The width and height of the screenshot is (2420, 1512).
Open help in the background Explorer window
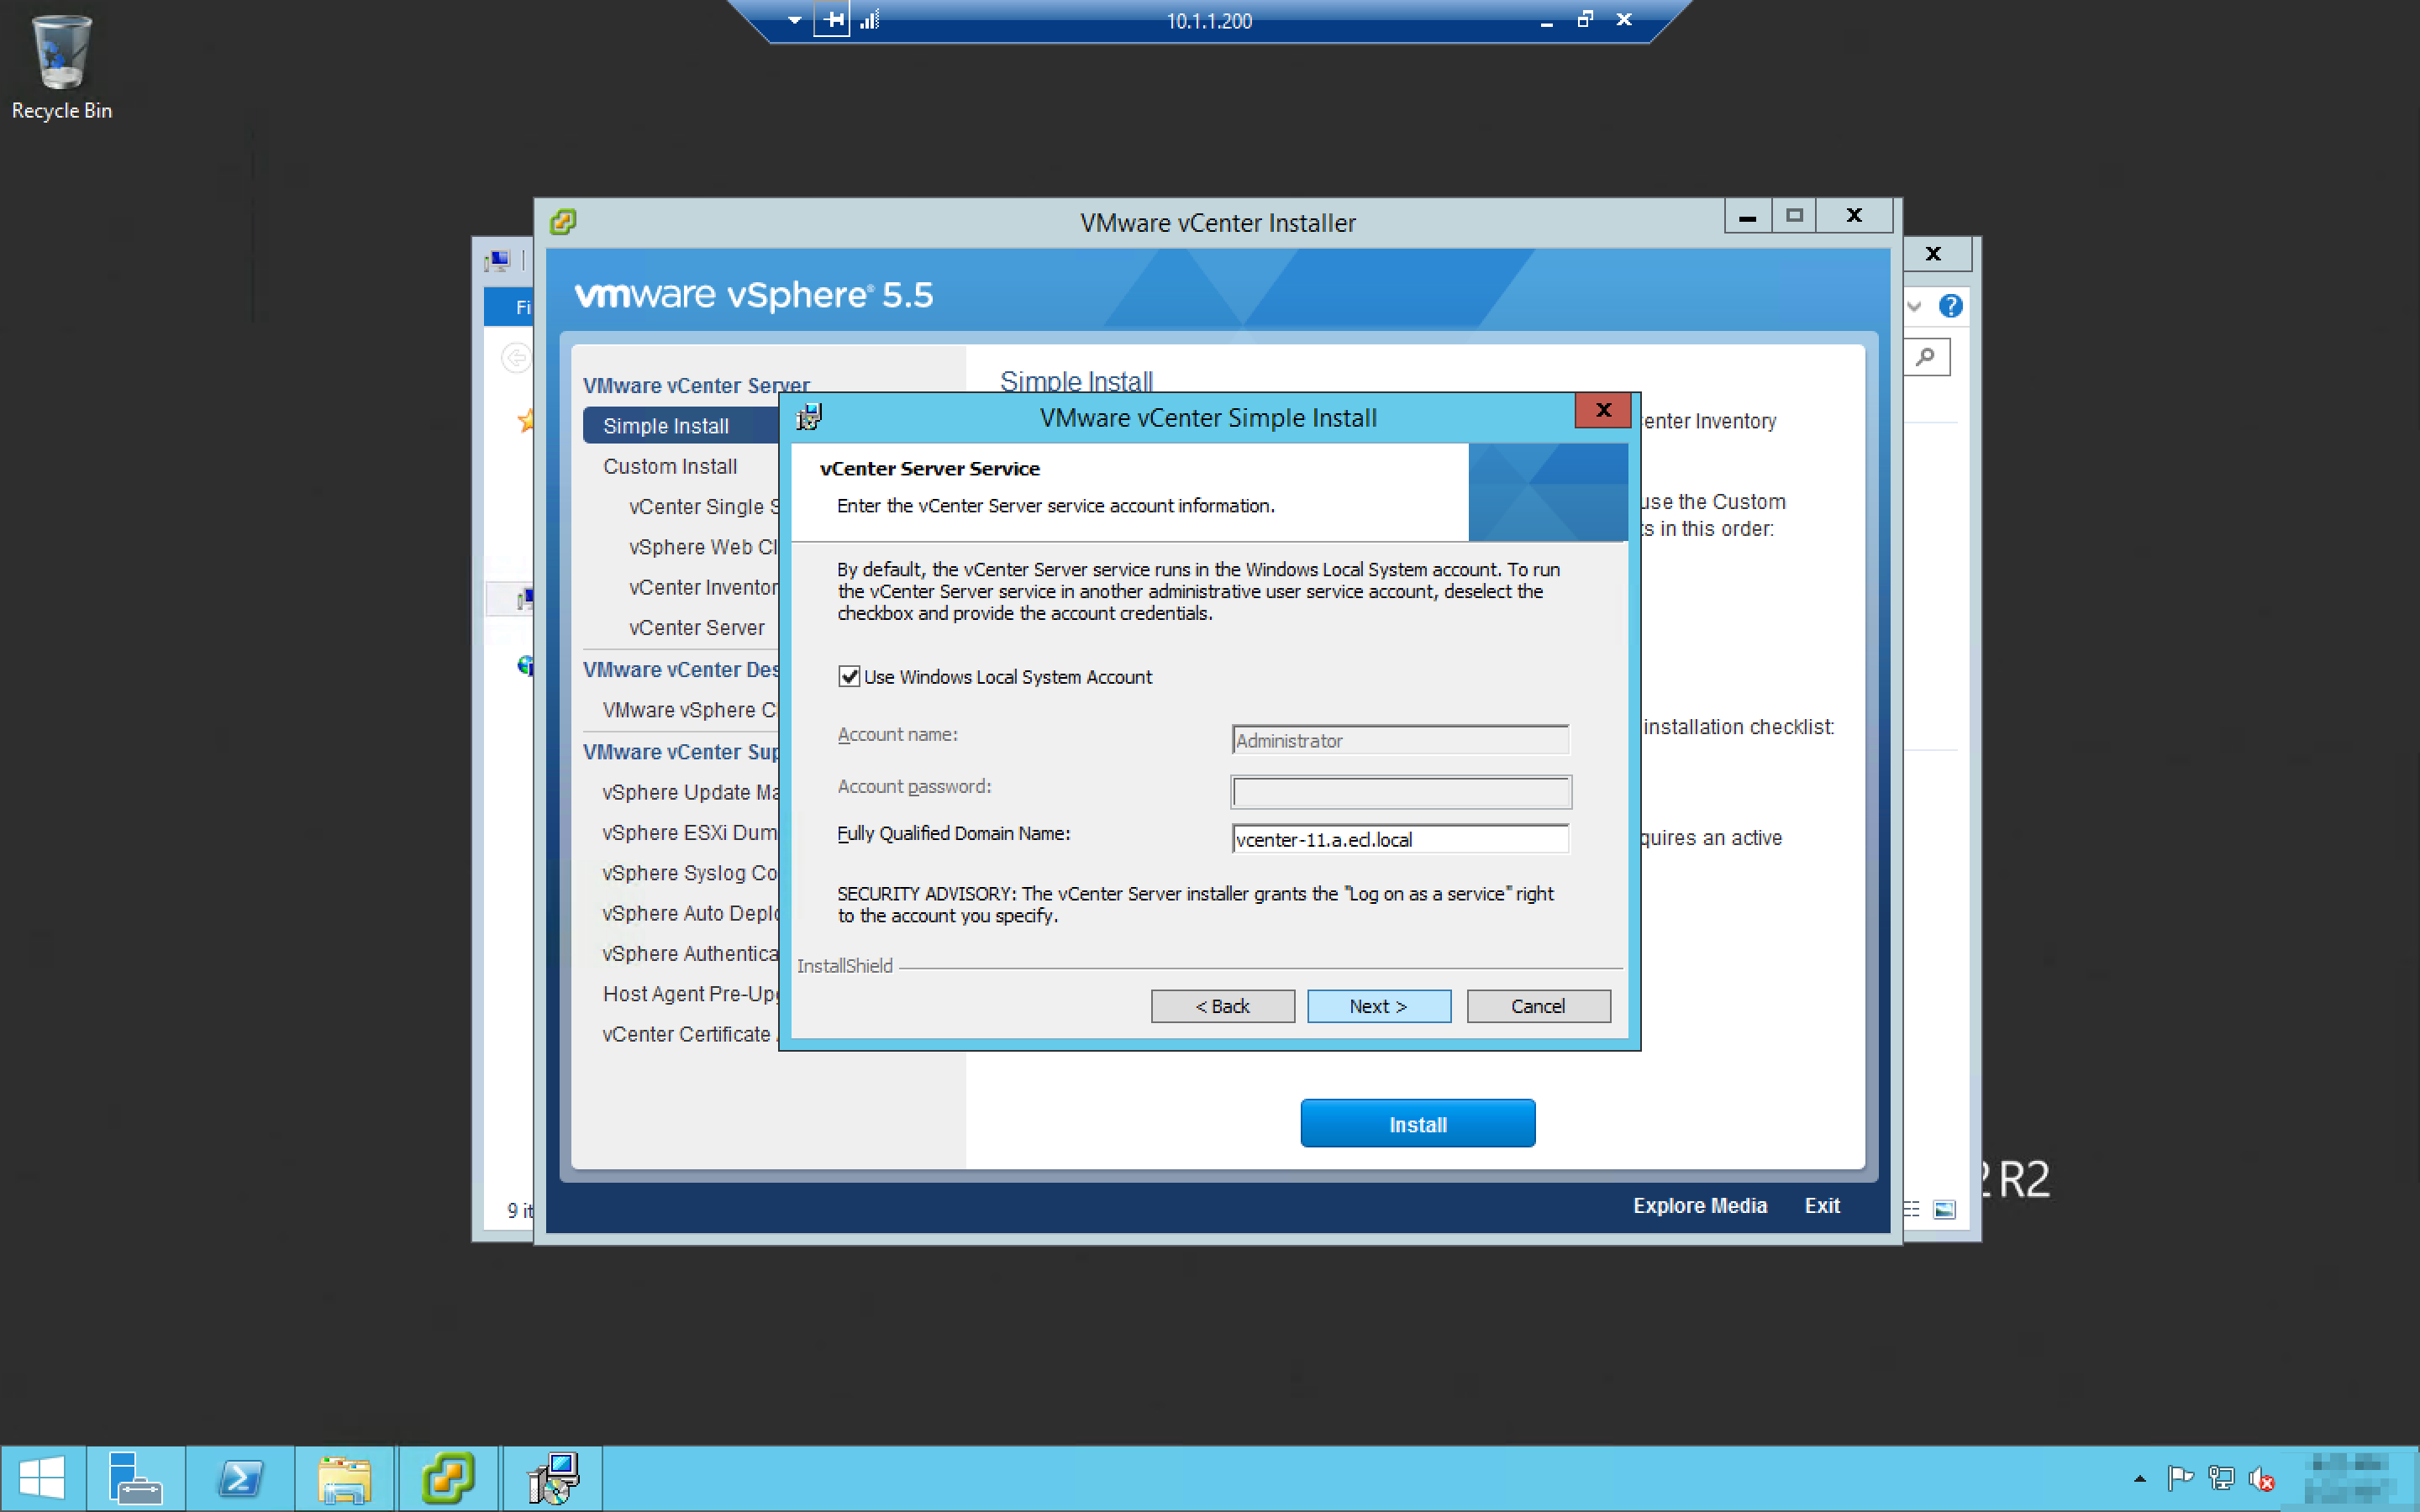[x=1950, y=306]
